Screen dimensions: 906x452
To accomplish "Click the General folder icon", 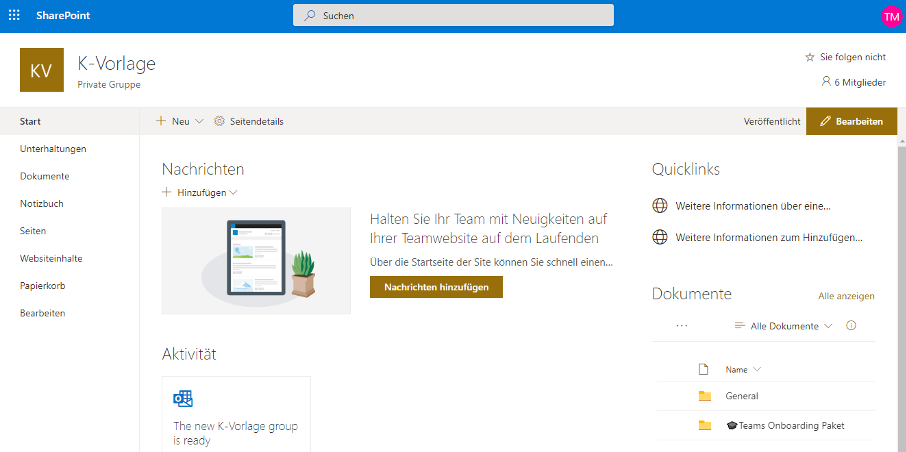I will [704, 396].
